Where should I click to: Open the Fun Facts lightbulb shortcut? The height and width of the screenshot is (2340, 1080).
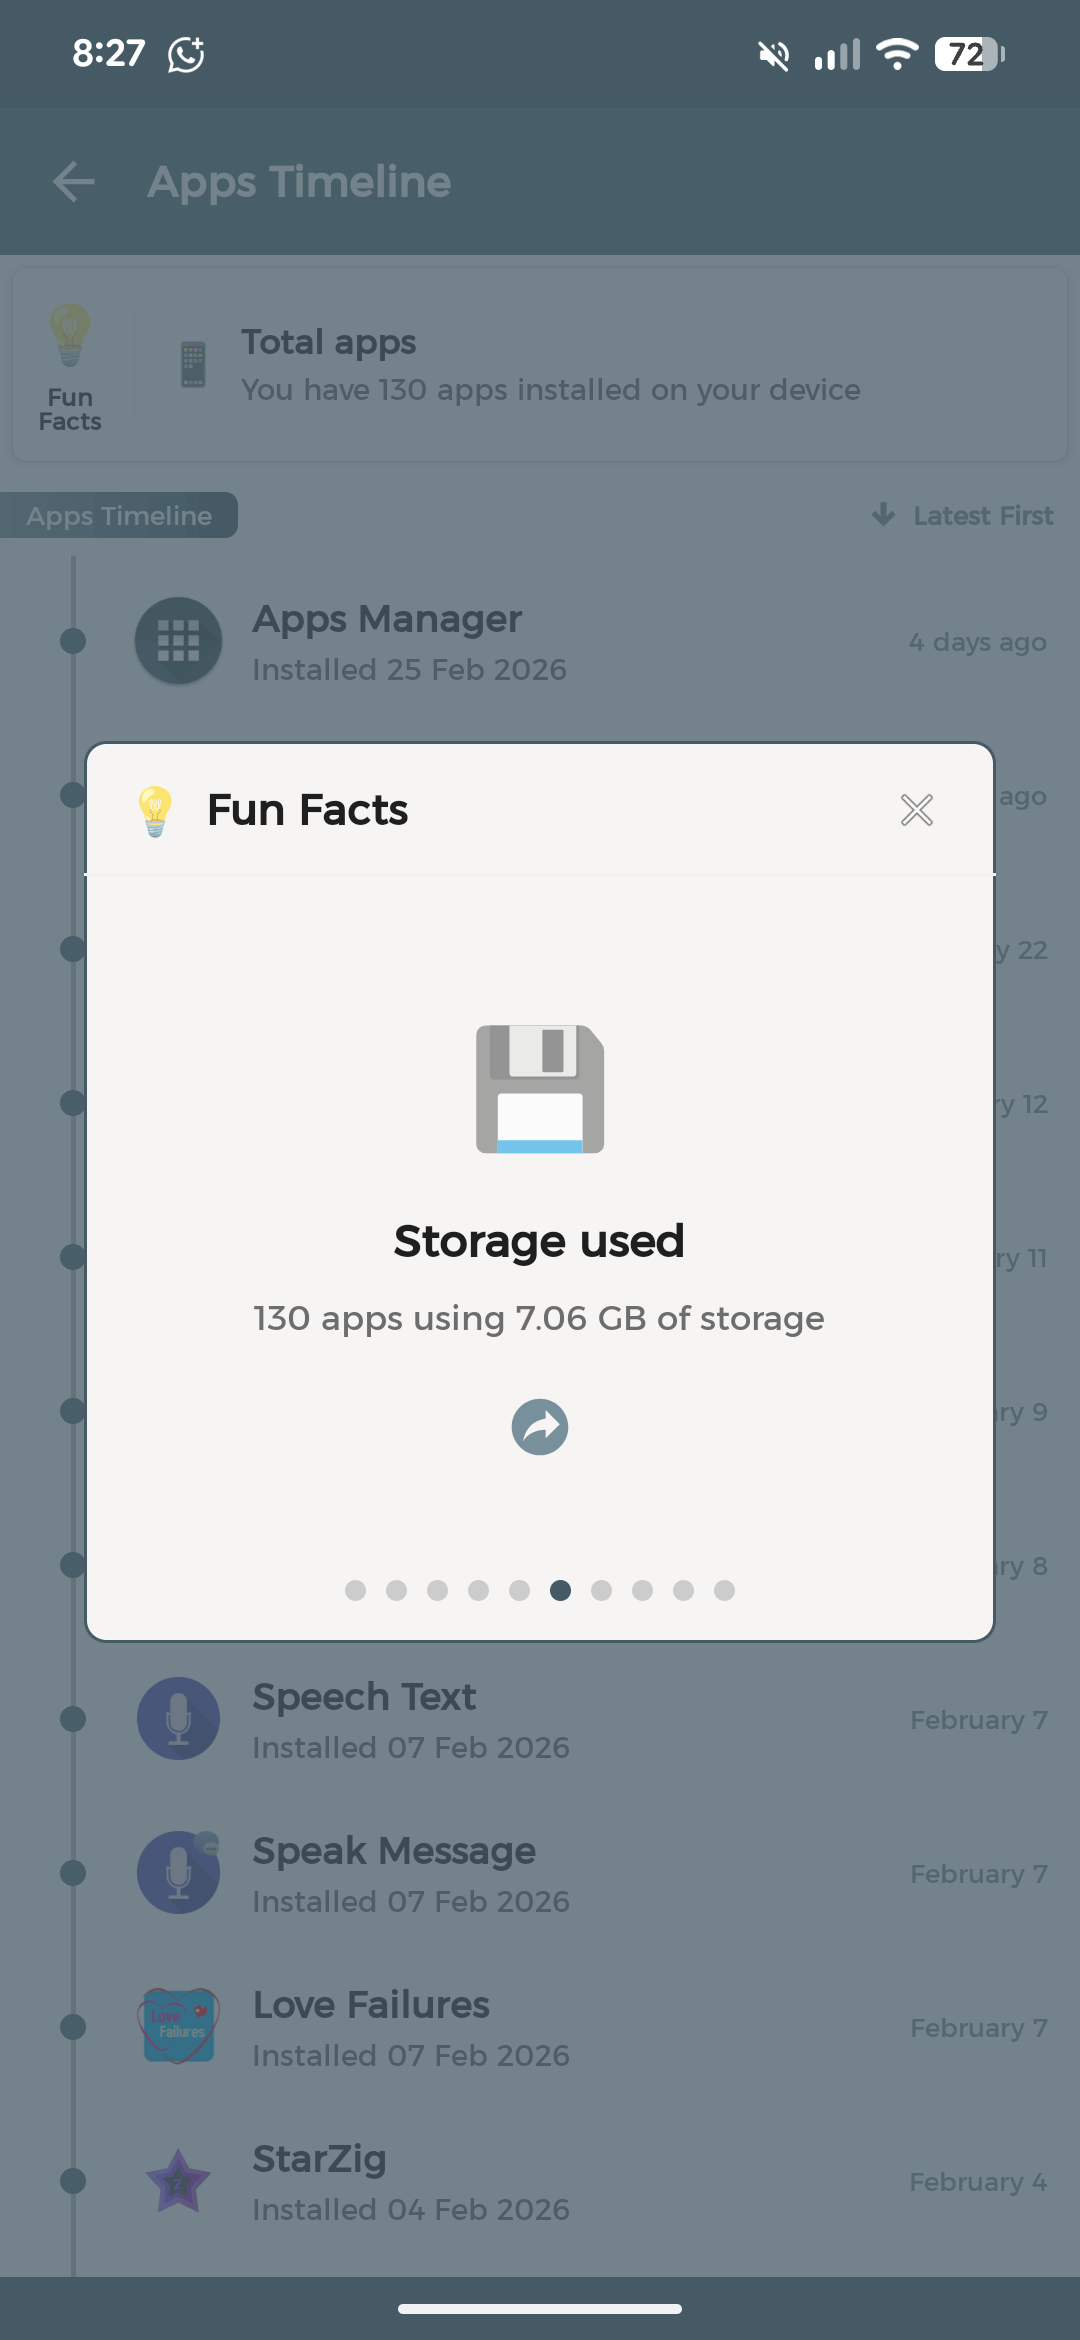pos(70,366)
